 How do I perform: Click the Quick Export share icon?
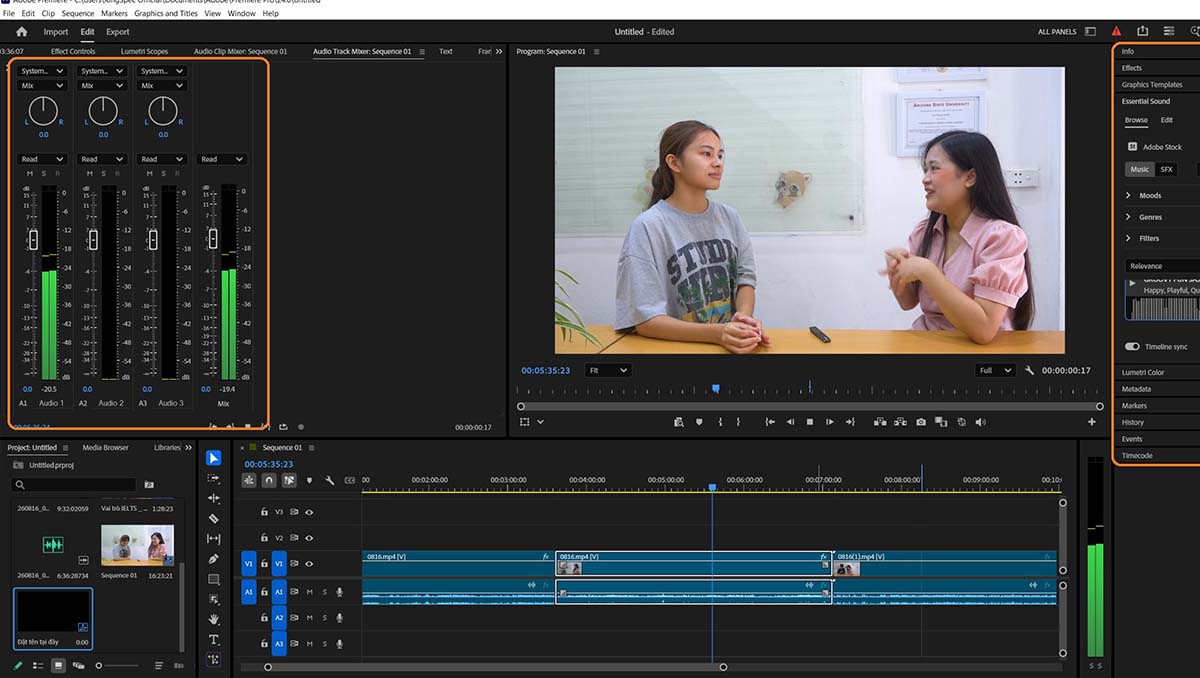pos(1143,32)
